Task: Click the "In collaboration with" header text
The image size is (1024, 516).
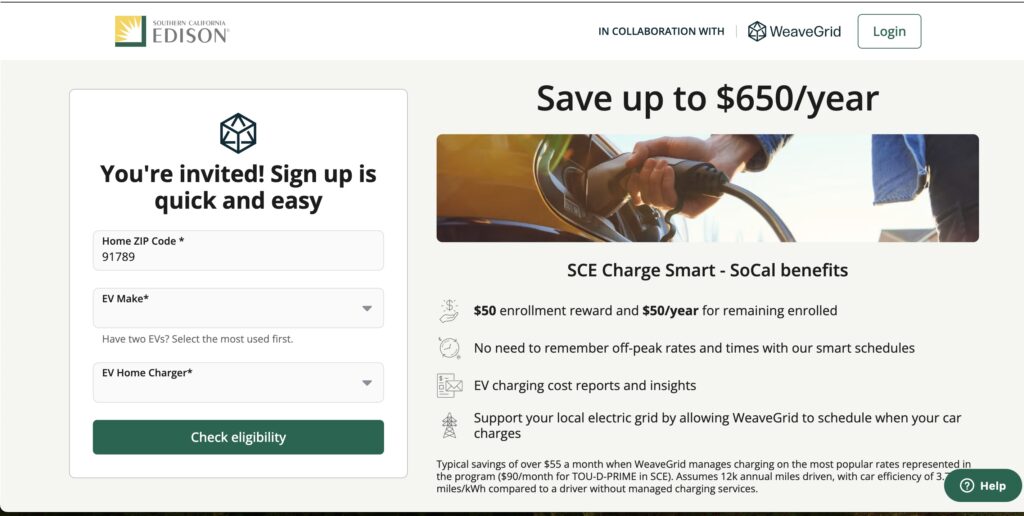Action: click(661, 32)
